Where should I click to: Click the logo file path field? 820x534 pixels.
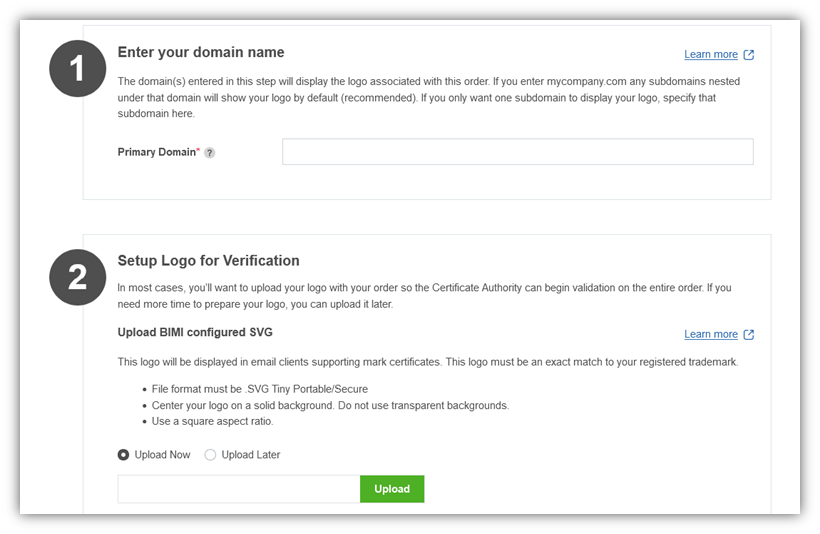pyautogui.click(x=239, y=489)
